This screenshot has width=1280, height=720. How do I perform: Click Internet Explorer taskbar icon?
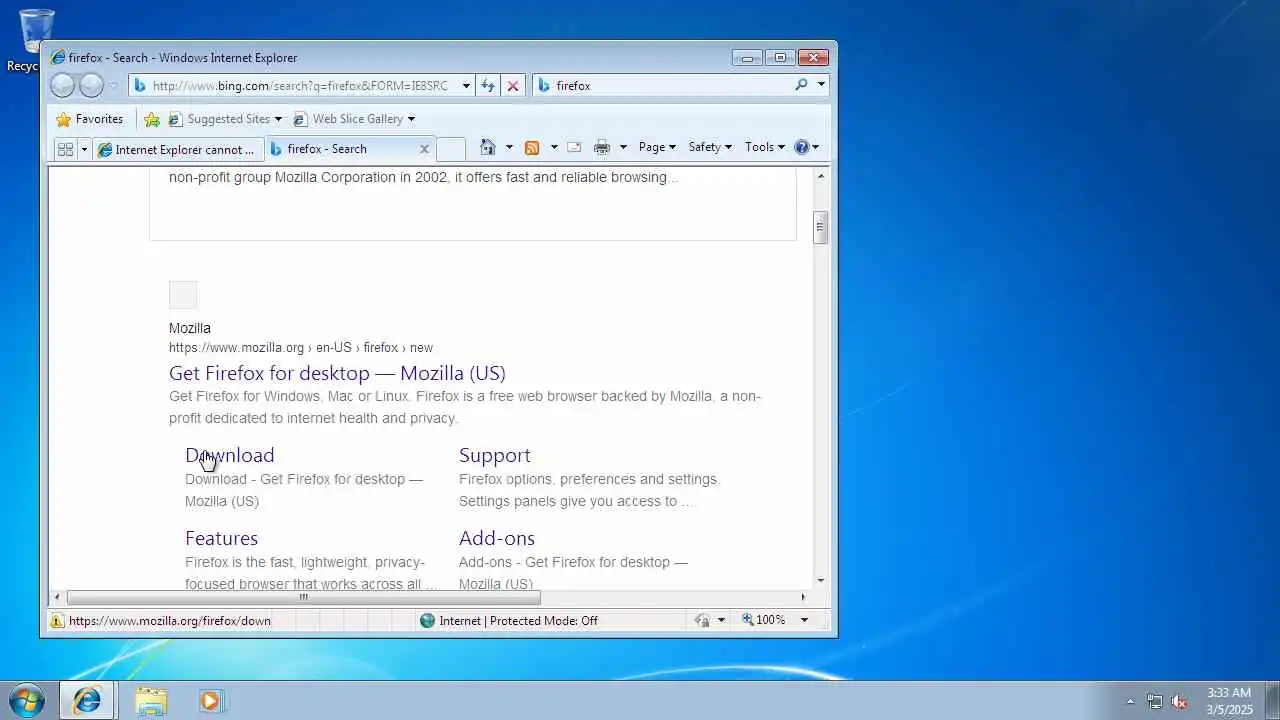click(x=87, y=701)
